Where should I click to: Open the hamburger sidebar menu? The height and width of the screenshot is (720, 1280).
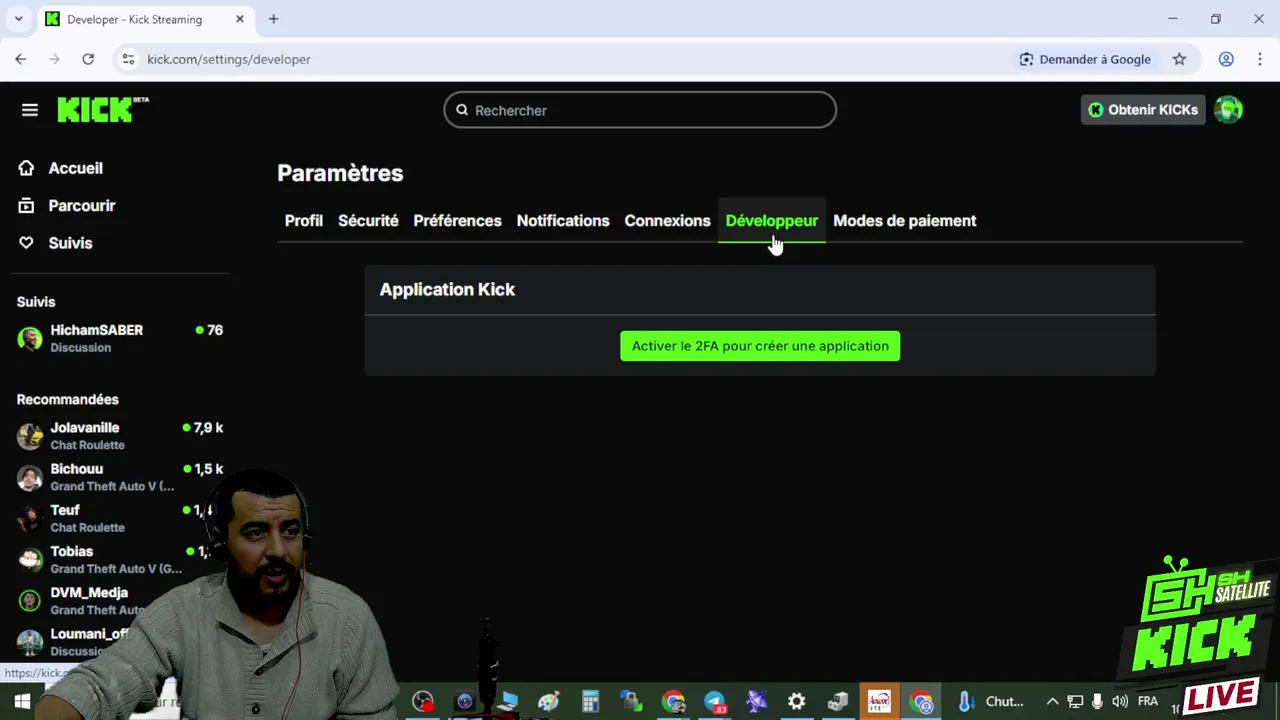pos(30,110)
